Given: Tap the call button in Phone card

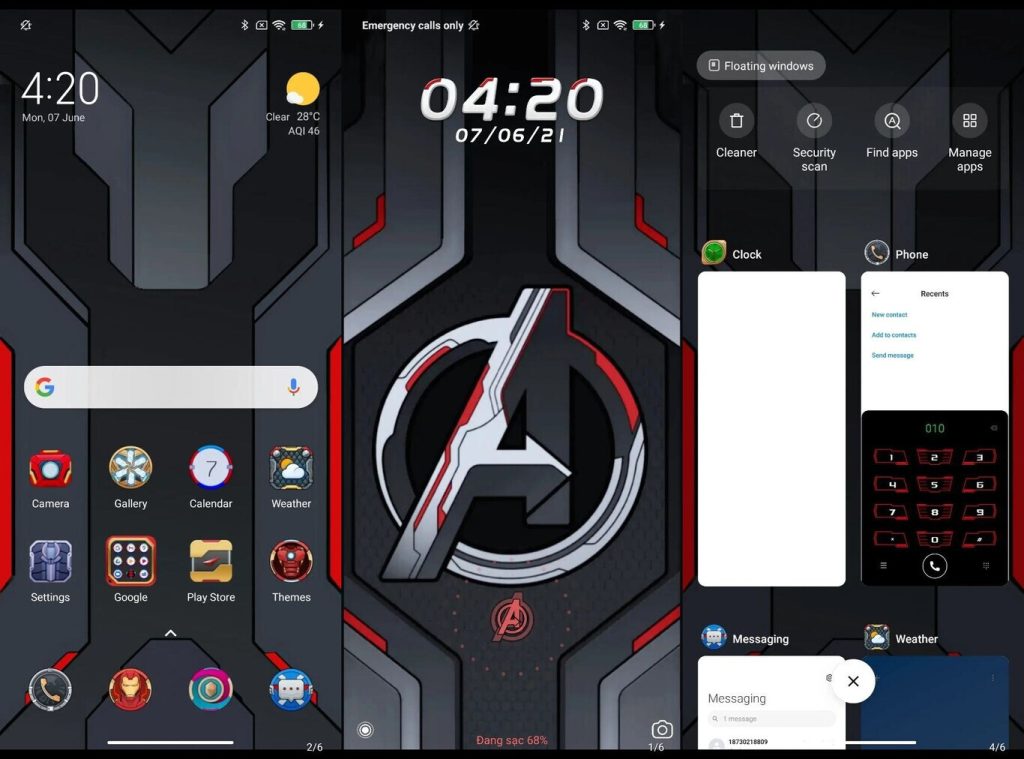Looking at the screenshot, I should pyautogui.click(x=935, y=566).
